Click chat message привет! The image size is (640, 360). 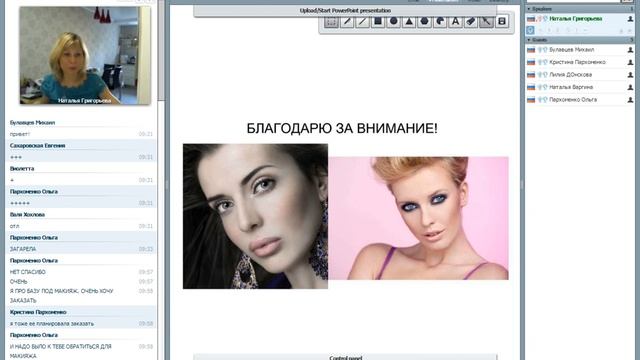tap(20, 134)
